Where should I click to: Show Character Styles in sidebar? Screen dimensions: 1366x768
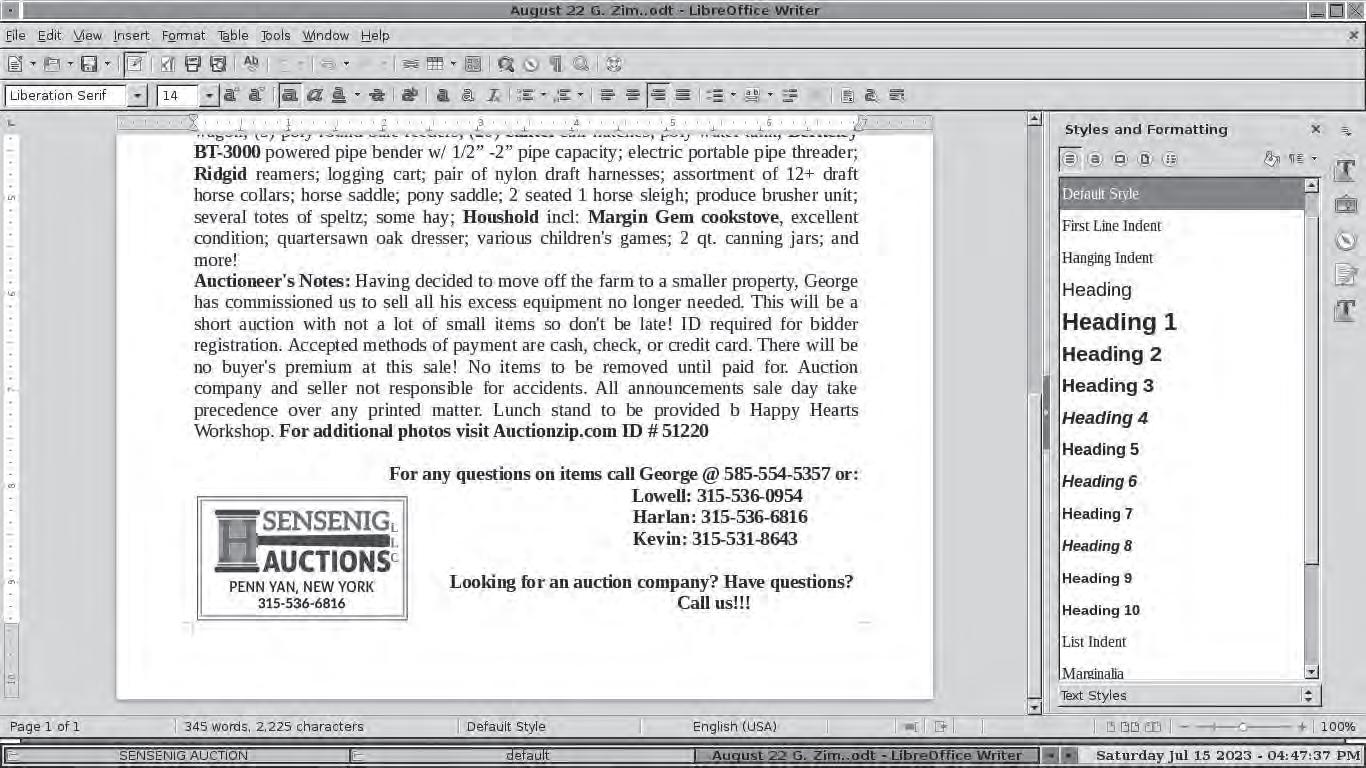1095,159
